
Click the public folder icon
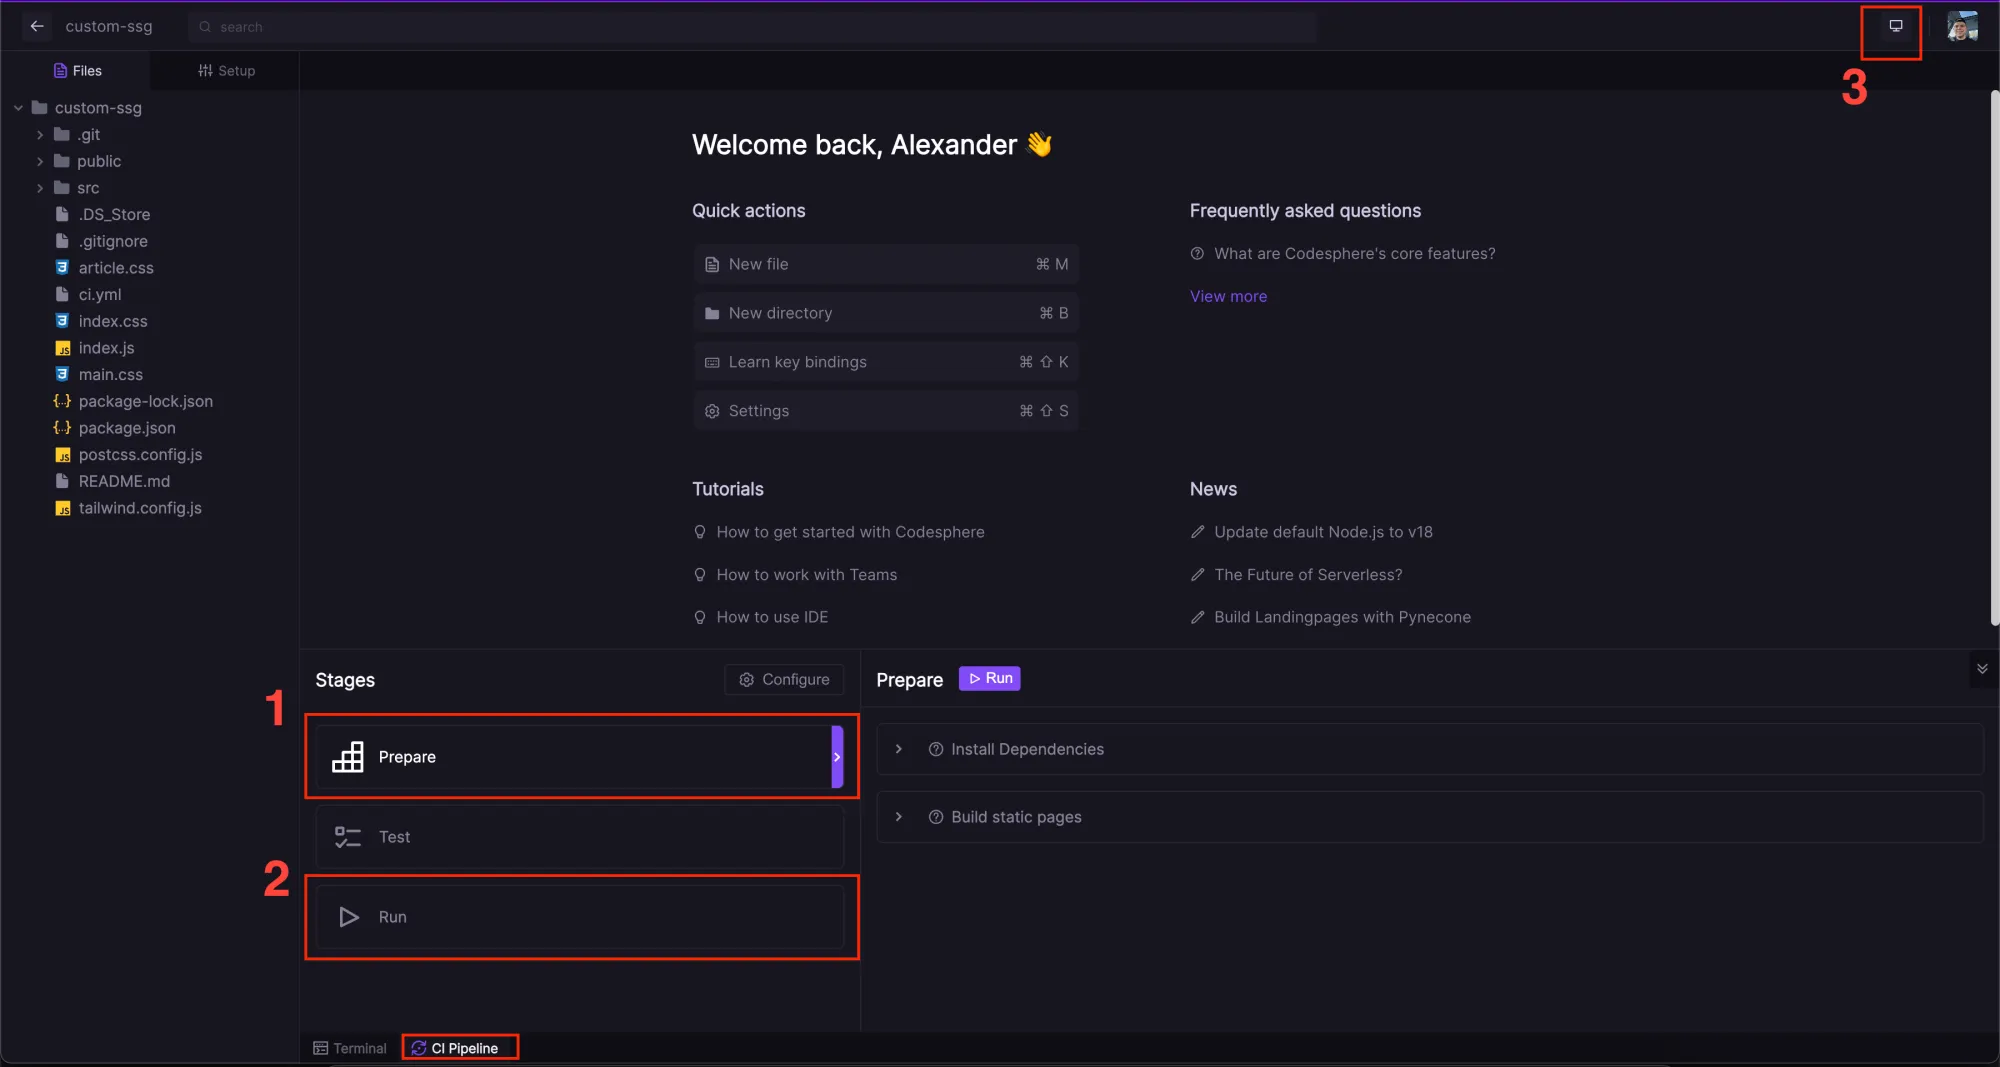[62, 161]
